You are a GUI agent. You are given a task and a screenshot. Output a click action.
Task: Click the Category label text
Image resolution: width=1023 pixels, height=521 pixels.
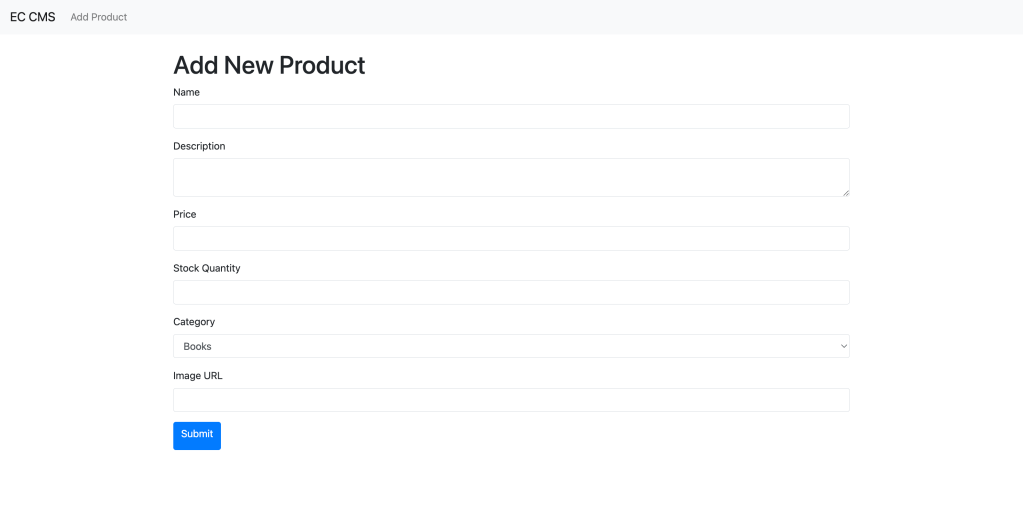tap(194, 323)
